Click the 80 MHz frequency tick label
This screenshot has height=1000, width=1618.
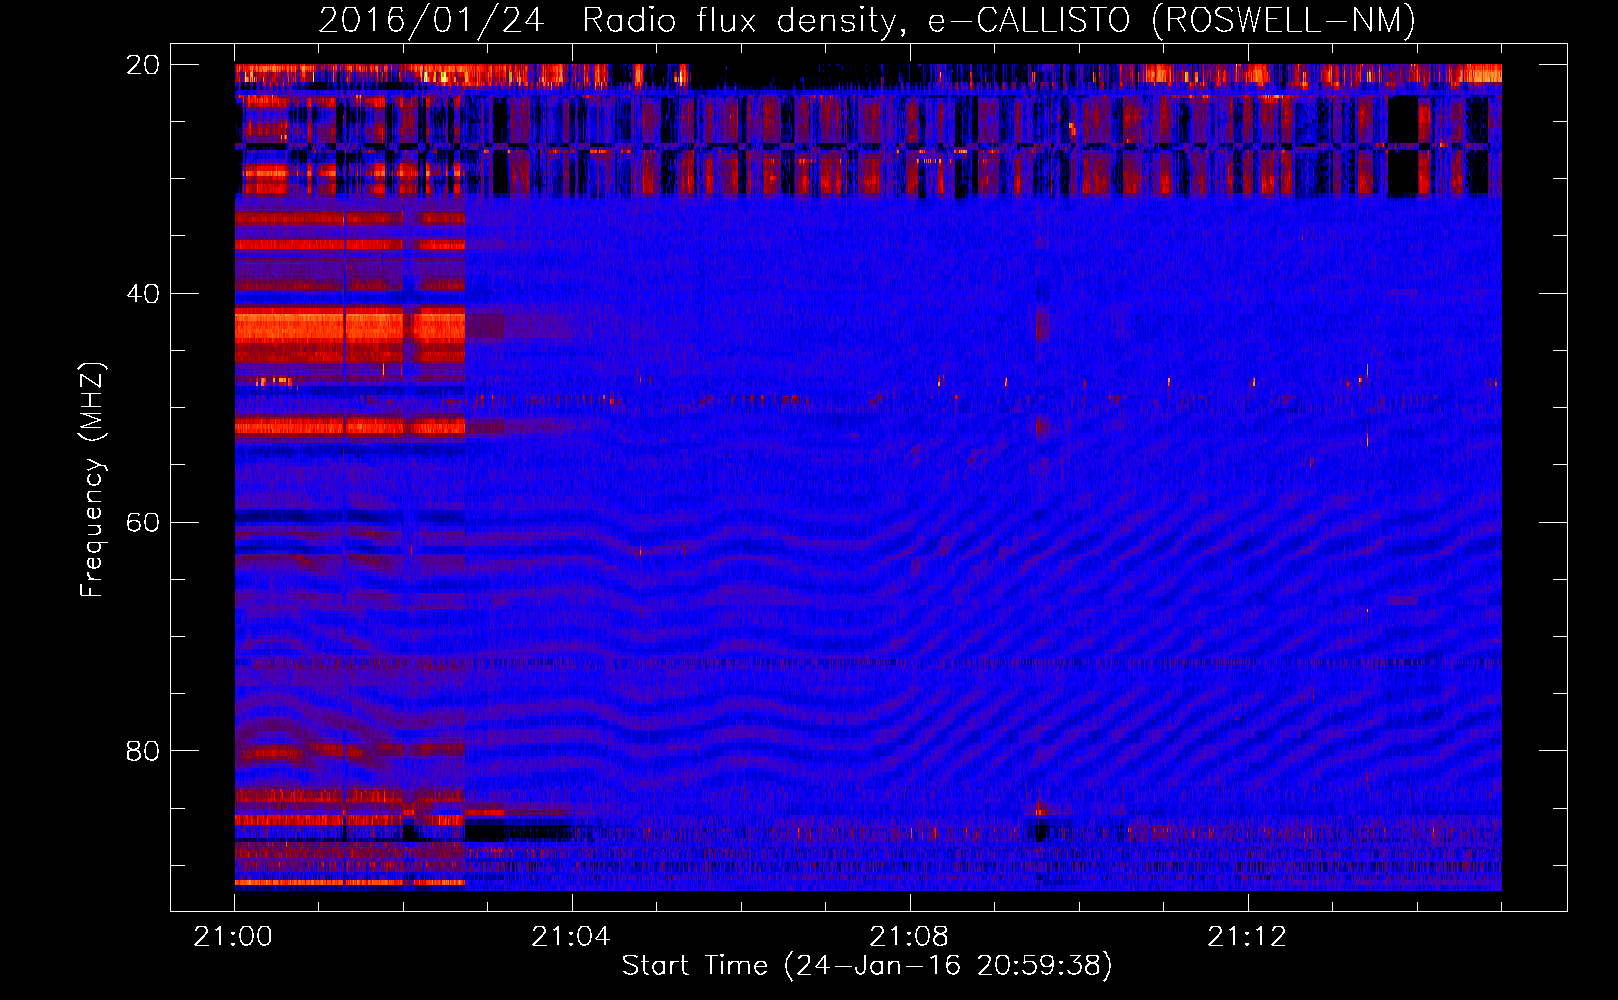coord(143,751)
